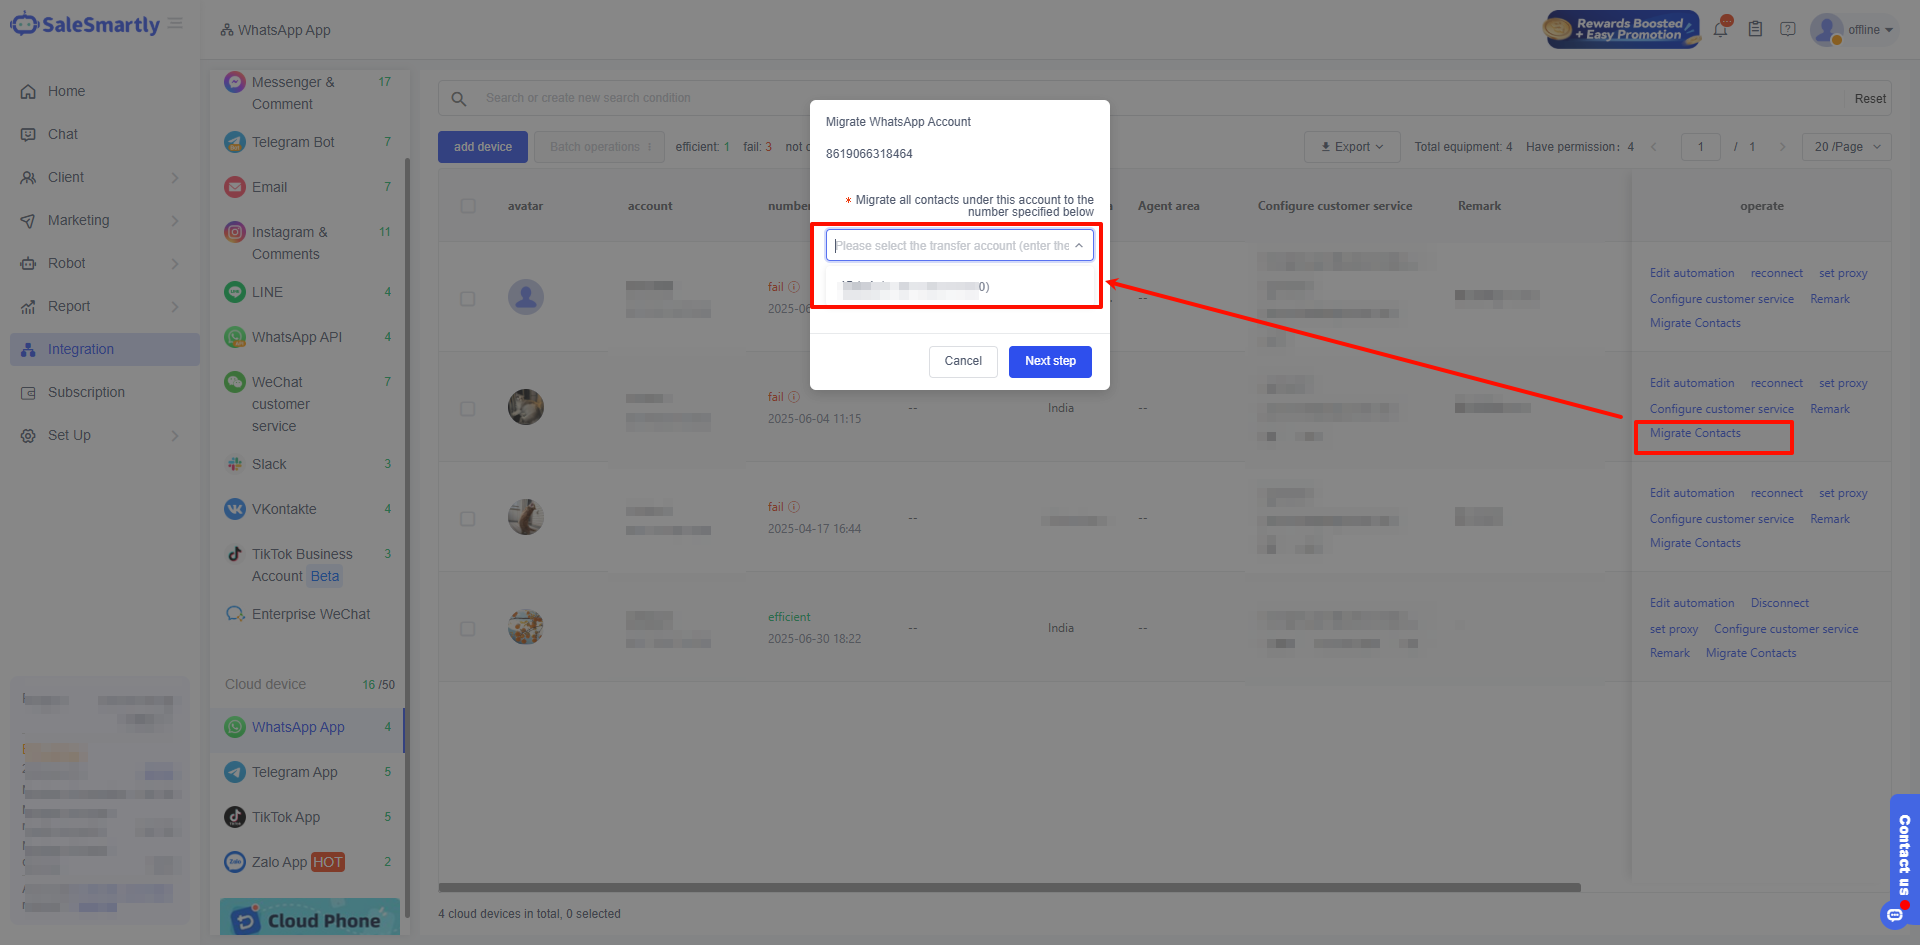Open the Slack integration icon
Image resolution: width=1920 pixels, height=945 pixels.
coord(235,464)
